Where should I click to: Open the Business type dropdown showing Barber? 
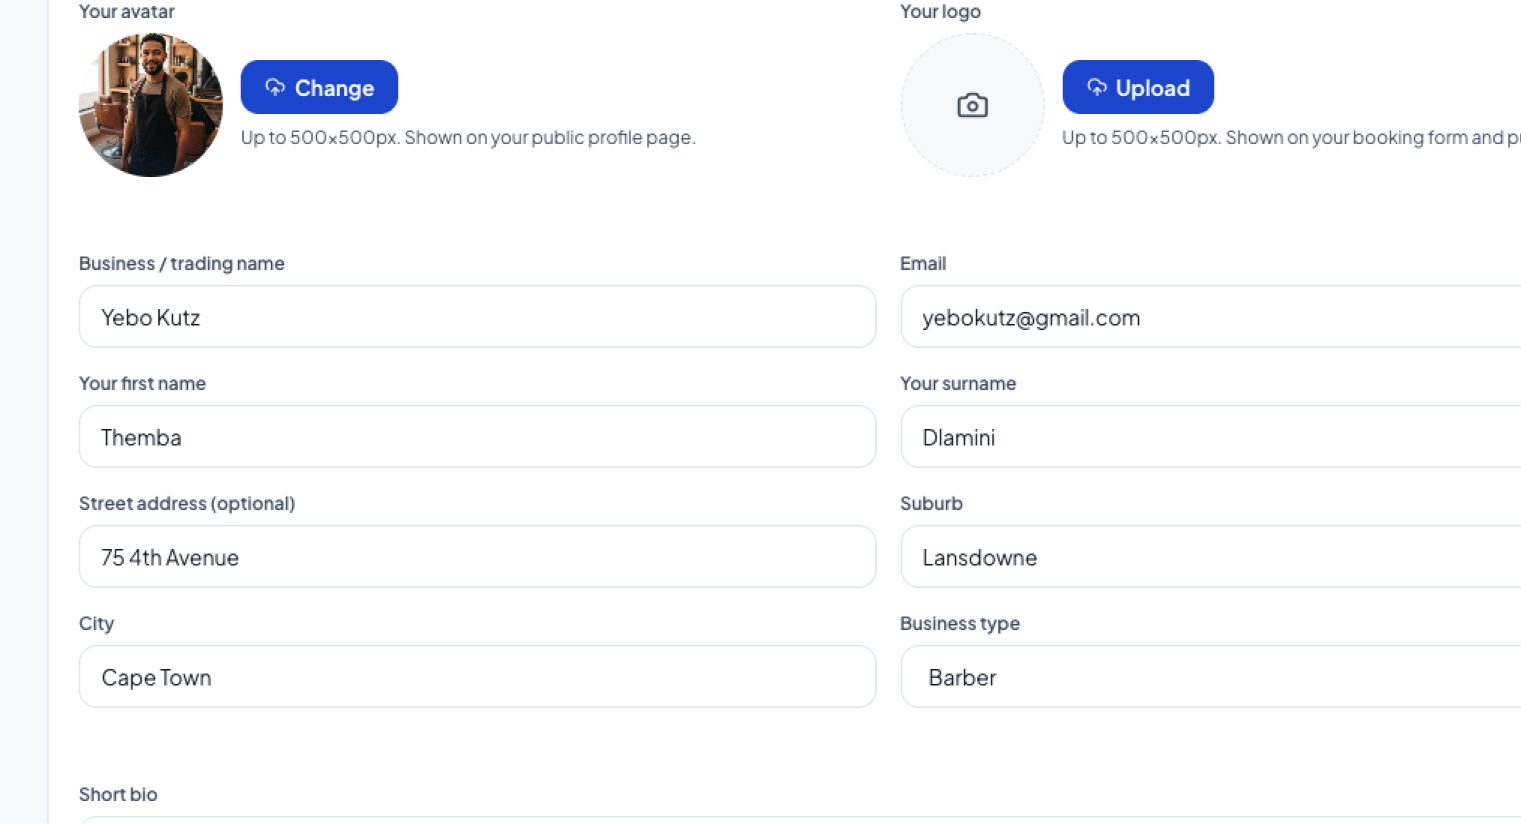click(1211, 677)
